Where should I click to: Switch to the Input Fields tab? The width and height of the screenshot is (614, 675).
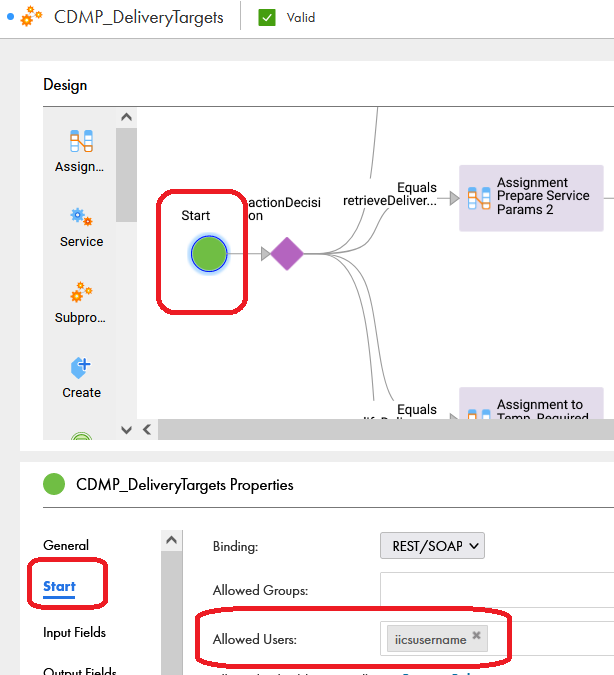74,632
